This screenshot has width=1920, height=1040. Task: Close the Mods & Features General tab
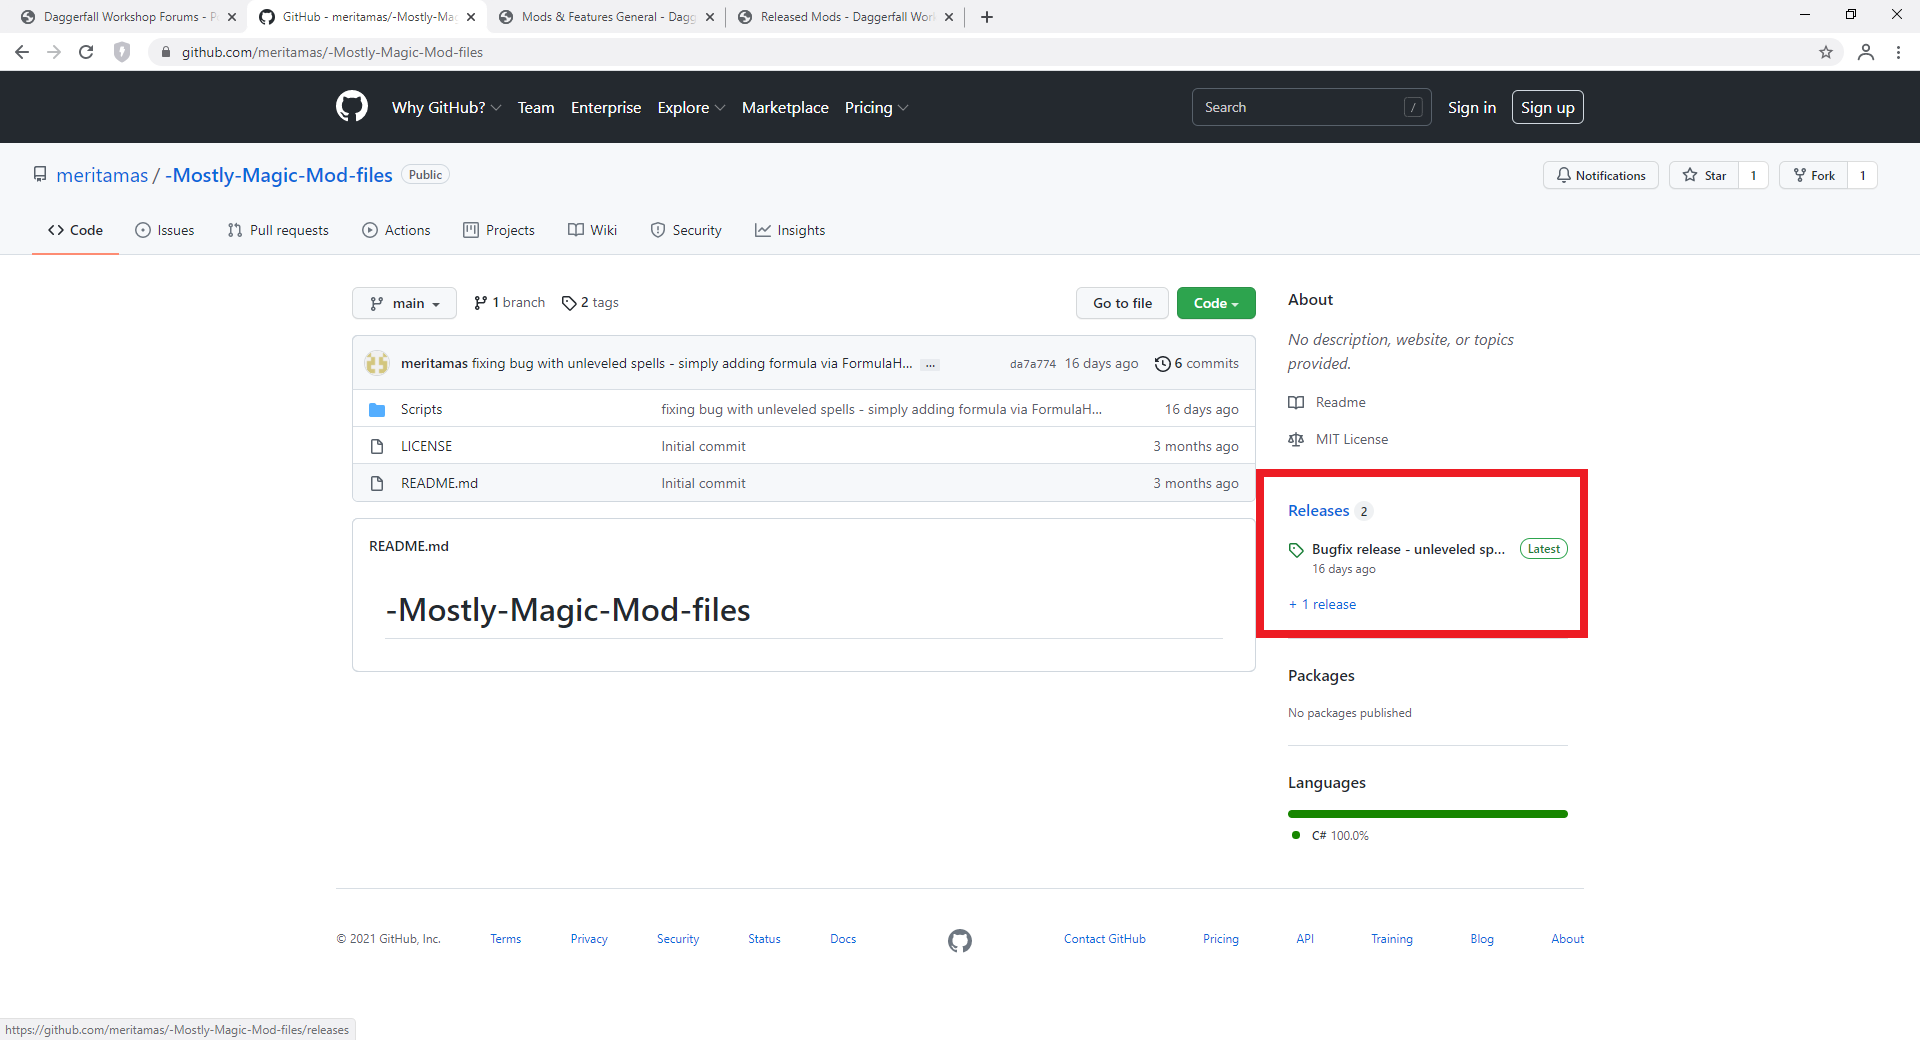pyautogui.click(x=710, y=17)
